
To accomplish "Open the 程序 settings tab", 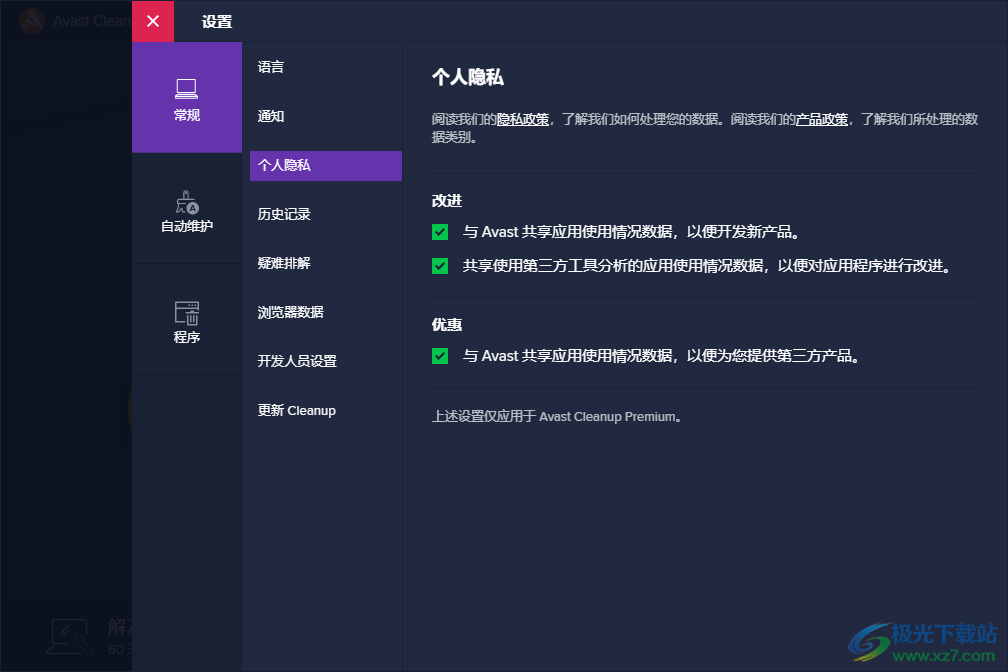I will (x=187, y=320).
